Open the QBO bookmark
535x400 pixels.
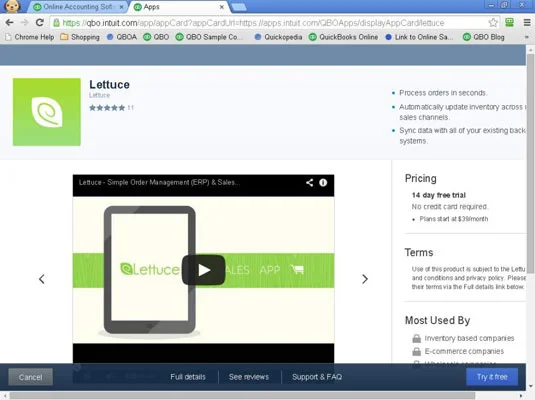point(156,37)
